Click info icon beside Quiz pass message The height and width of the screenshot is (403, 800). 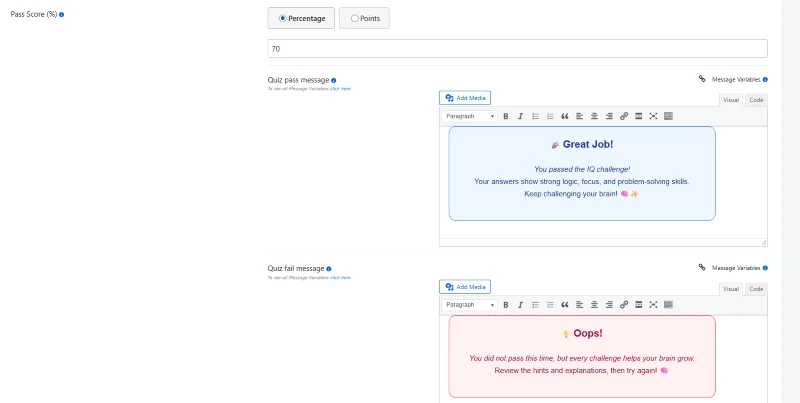334,81
